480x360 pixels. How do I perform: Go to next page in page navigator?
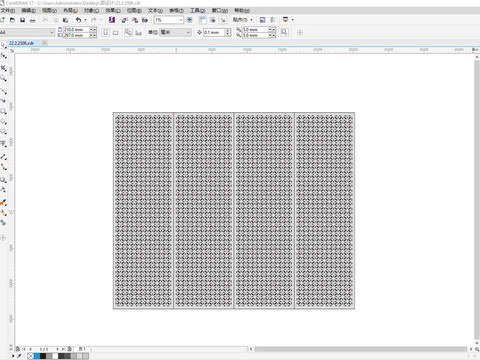(57, 349)
